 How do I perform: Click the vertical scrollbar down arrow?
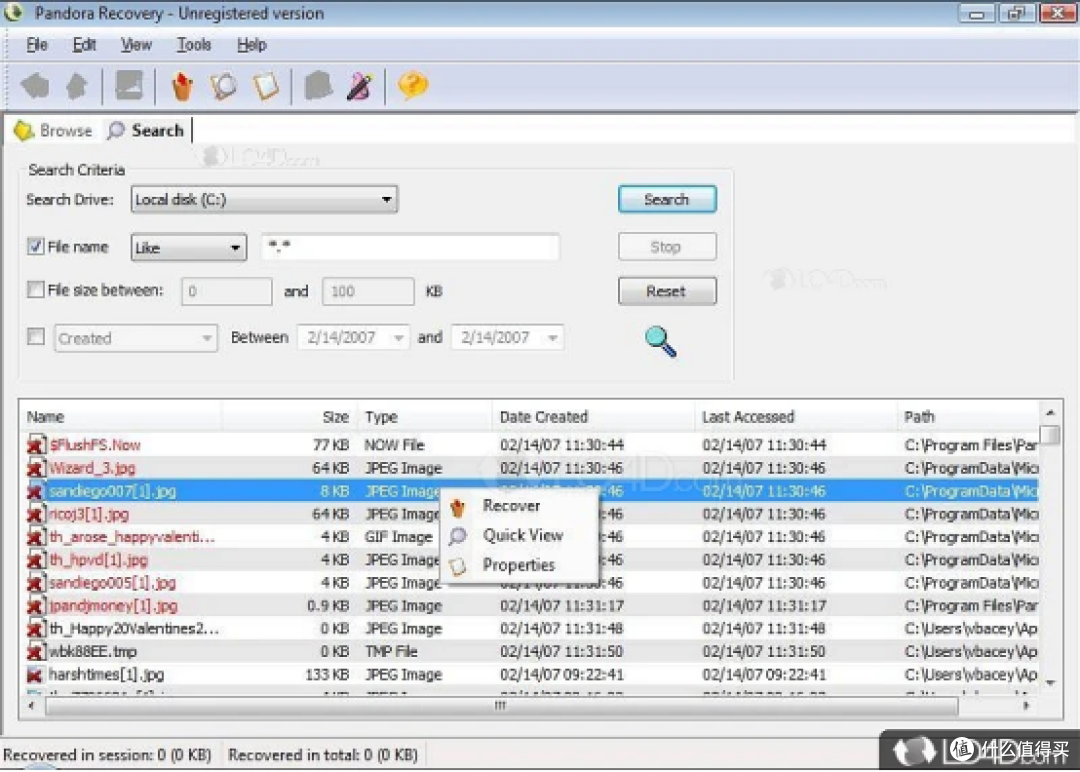pos(1050,682)
